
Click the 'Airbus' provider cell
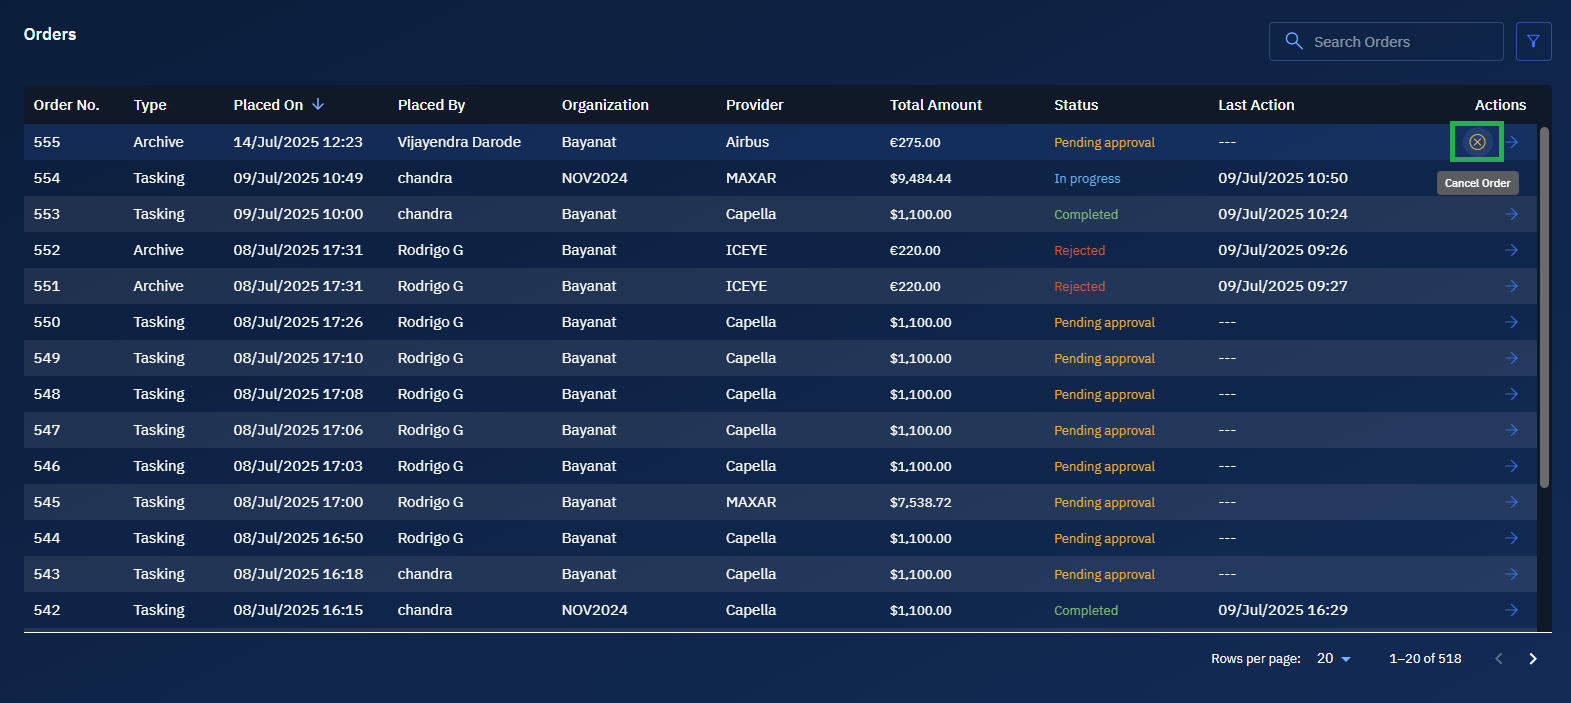click(748, 142)
